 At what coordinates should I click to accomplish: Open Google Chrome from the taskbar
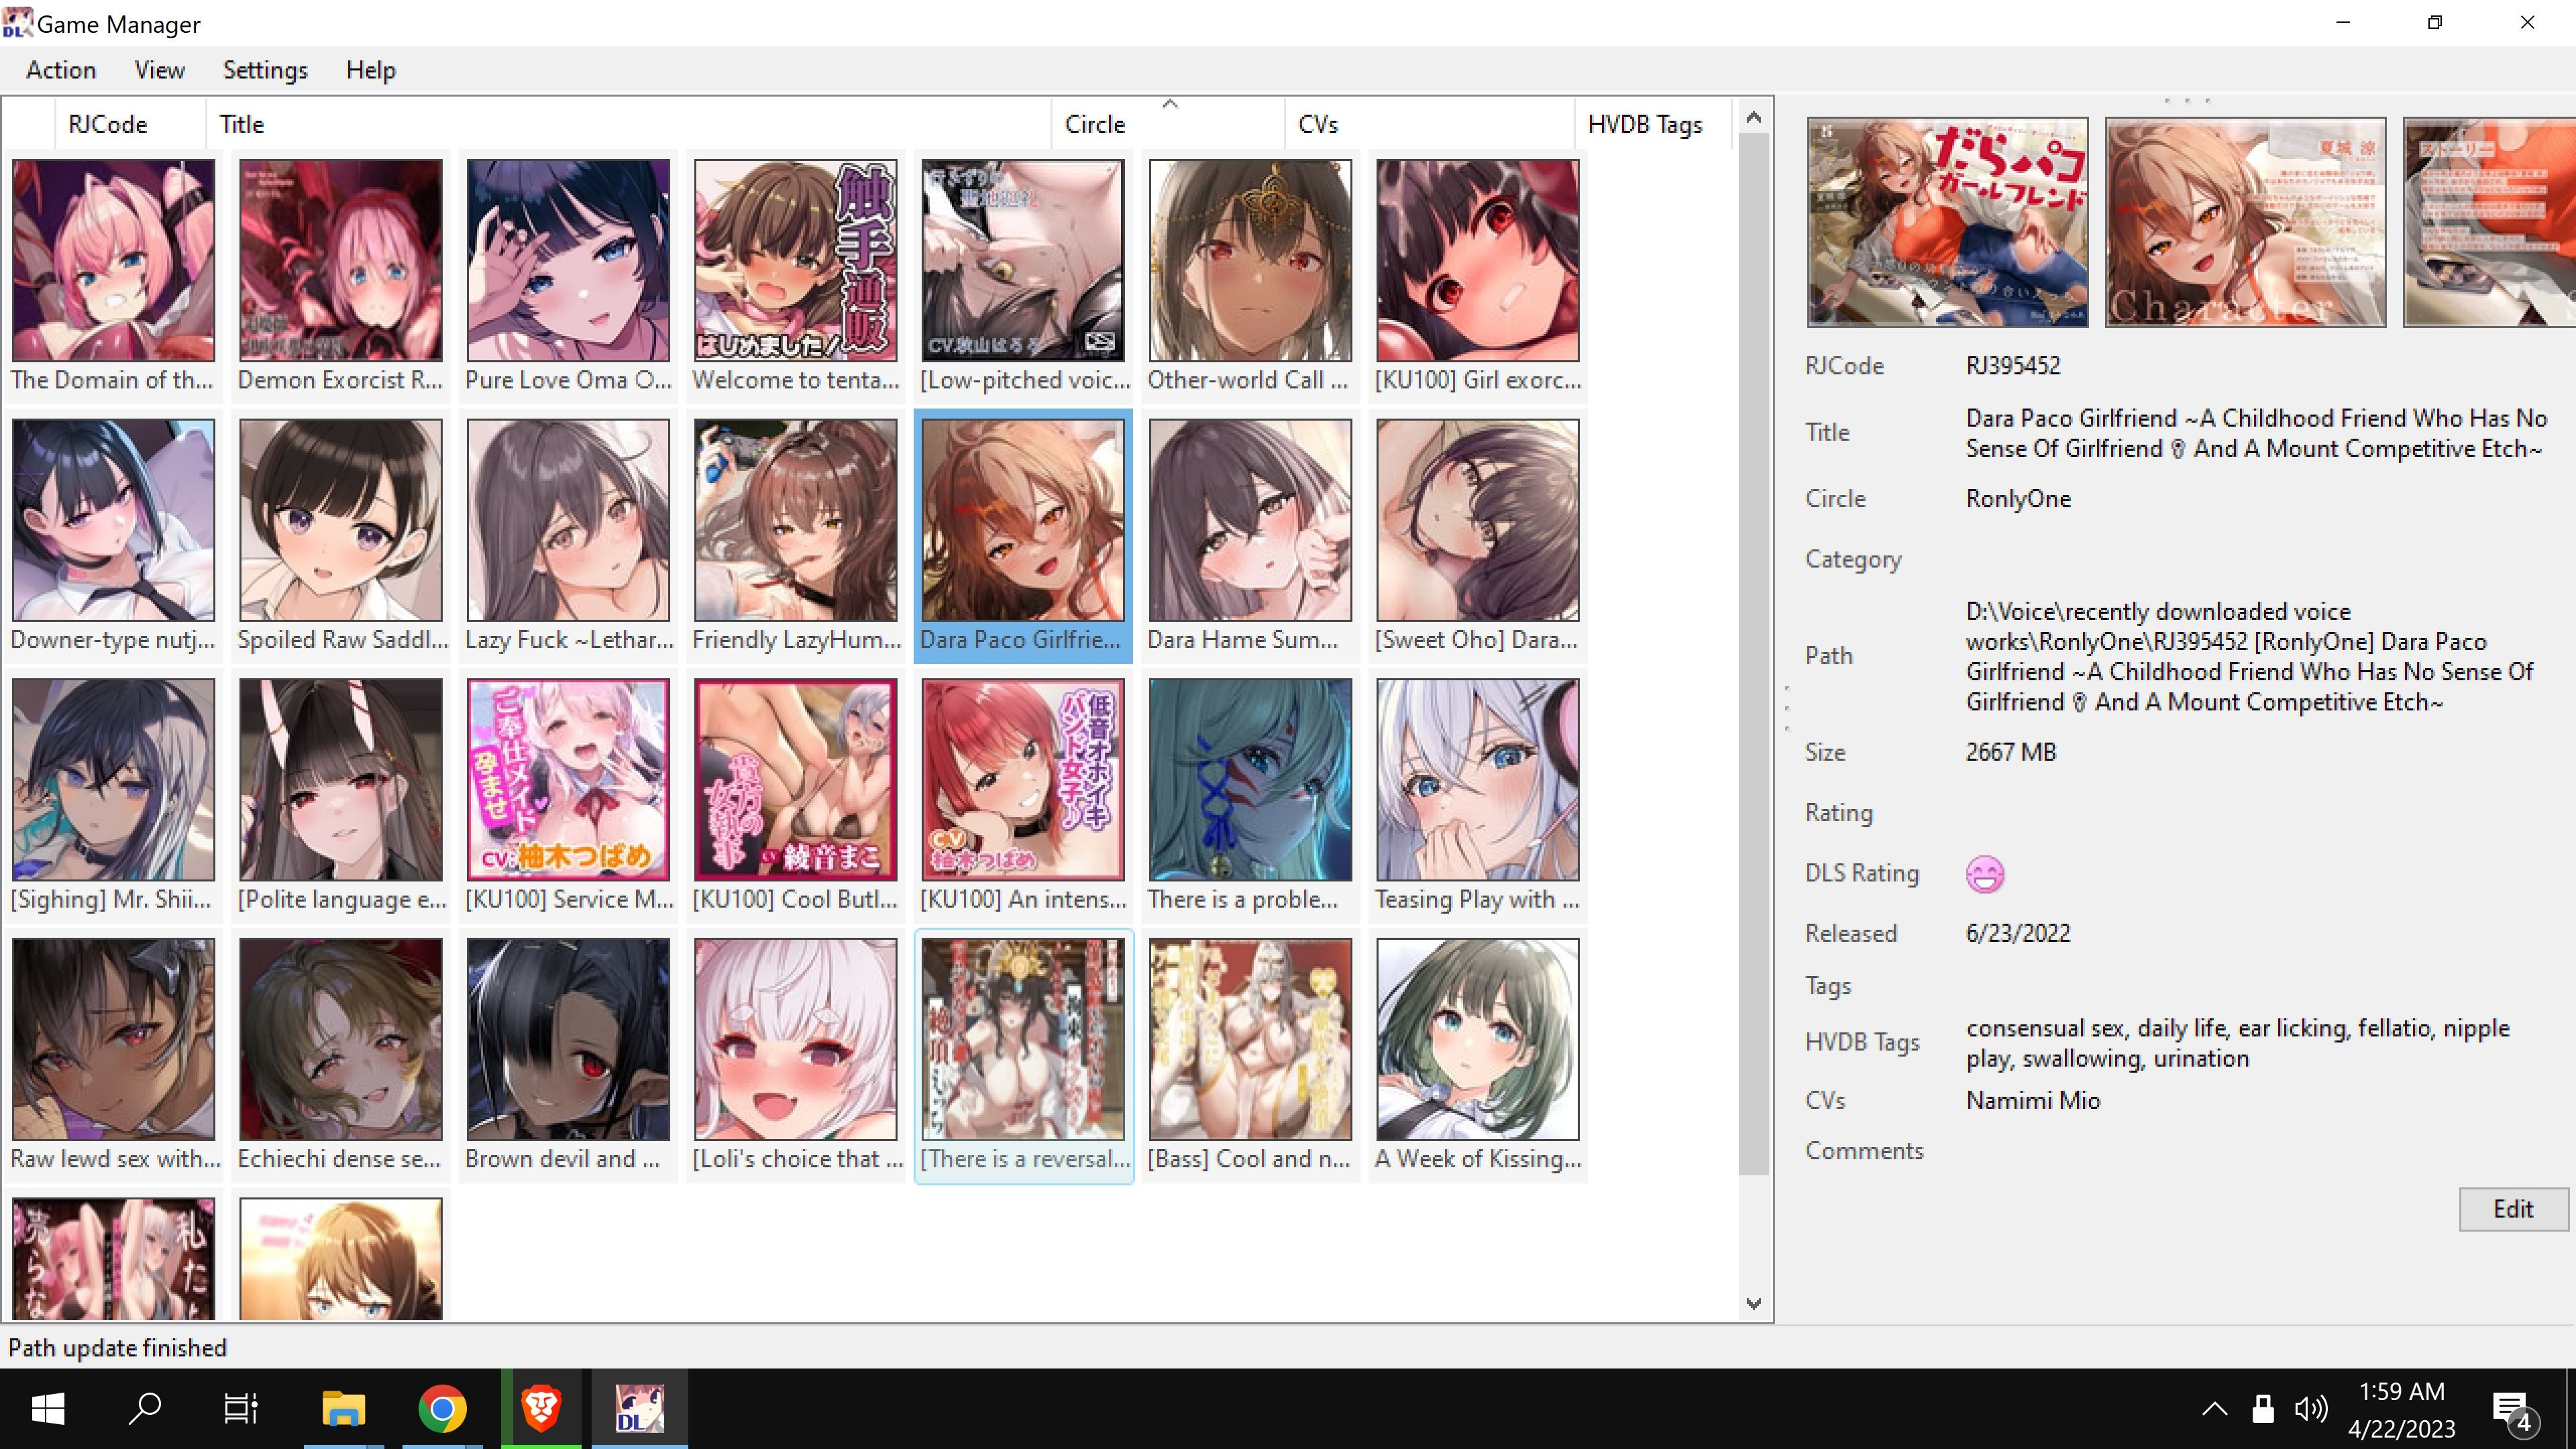click(442, 1409)
